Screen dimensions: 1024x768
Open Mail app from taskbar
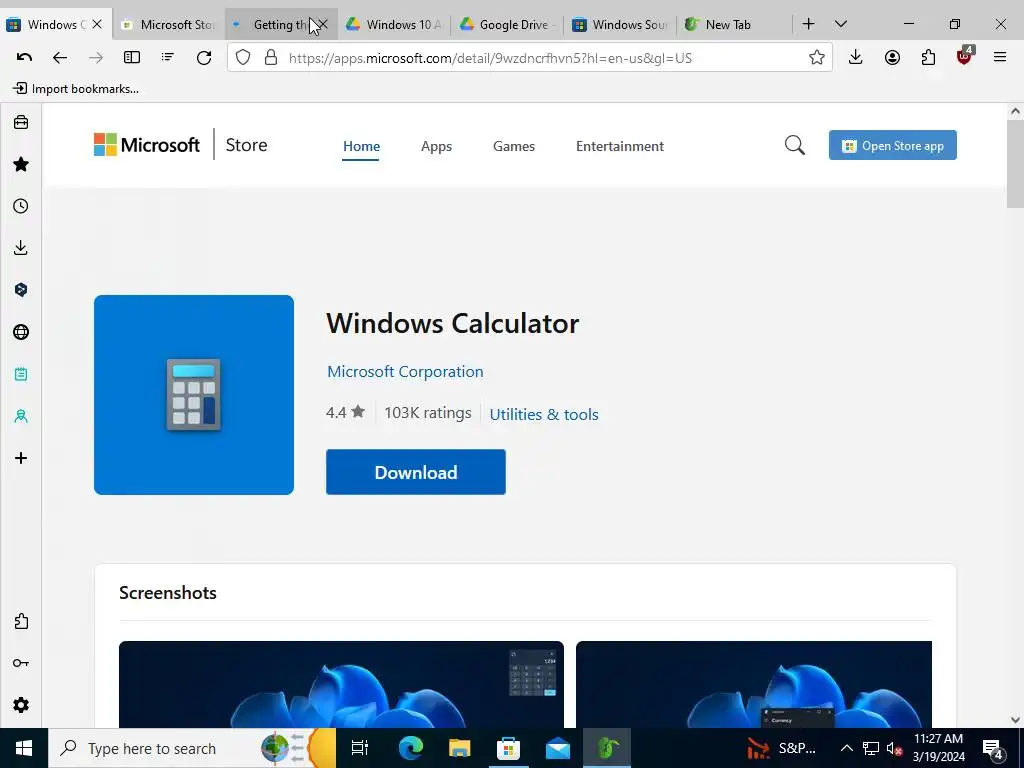558,748
